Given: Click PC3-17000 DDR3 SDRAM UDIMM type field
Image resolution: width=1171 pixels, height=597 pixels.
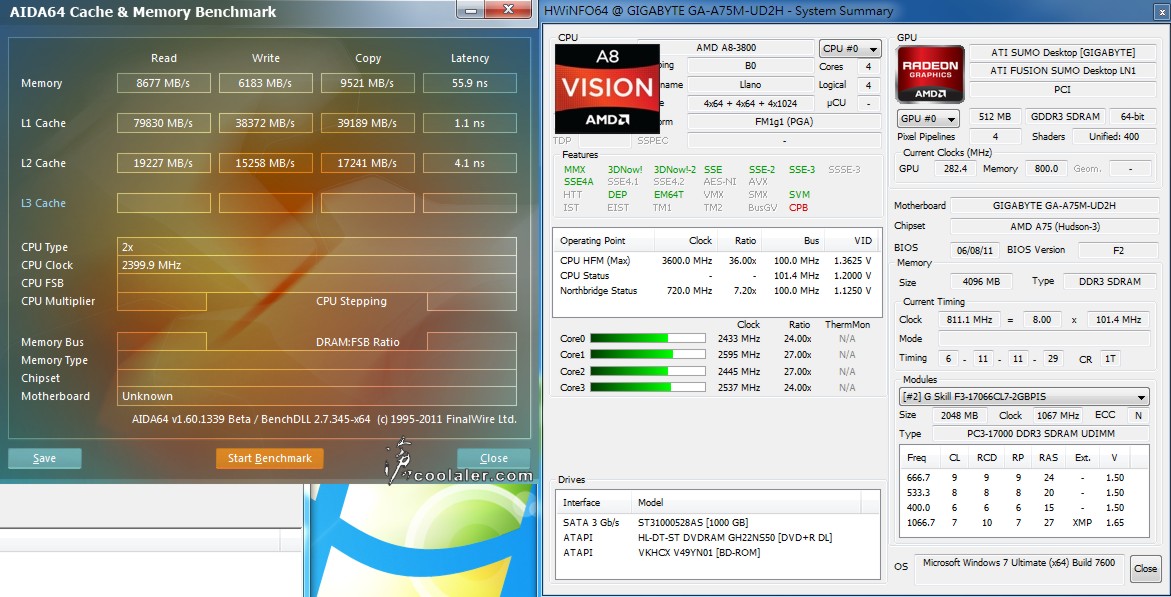Looking at the screenshot, I should [1040, 433].
